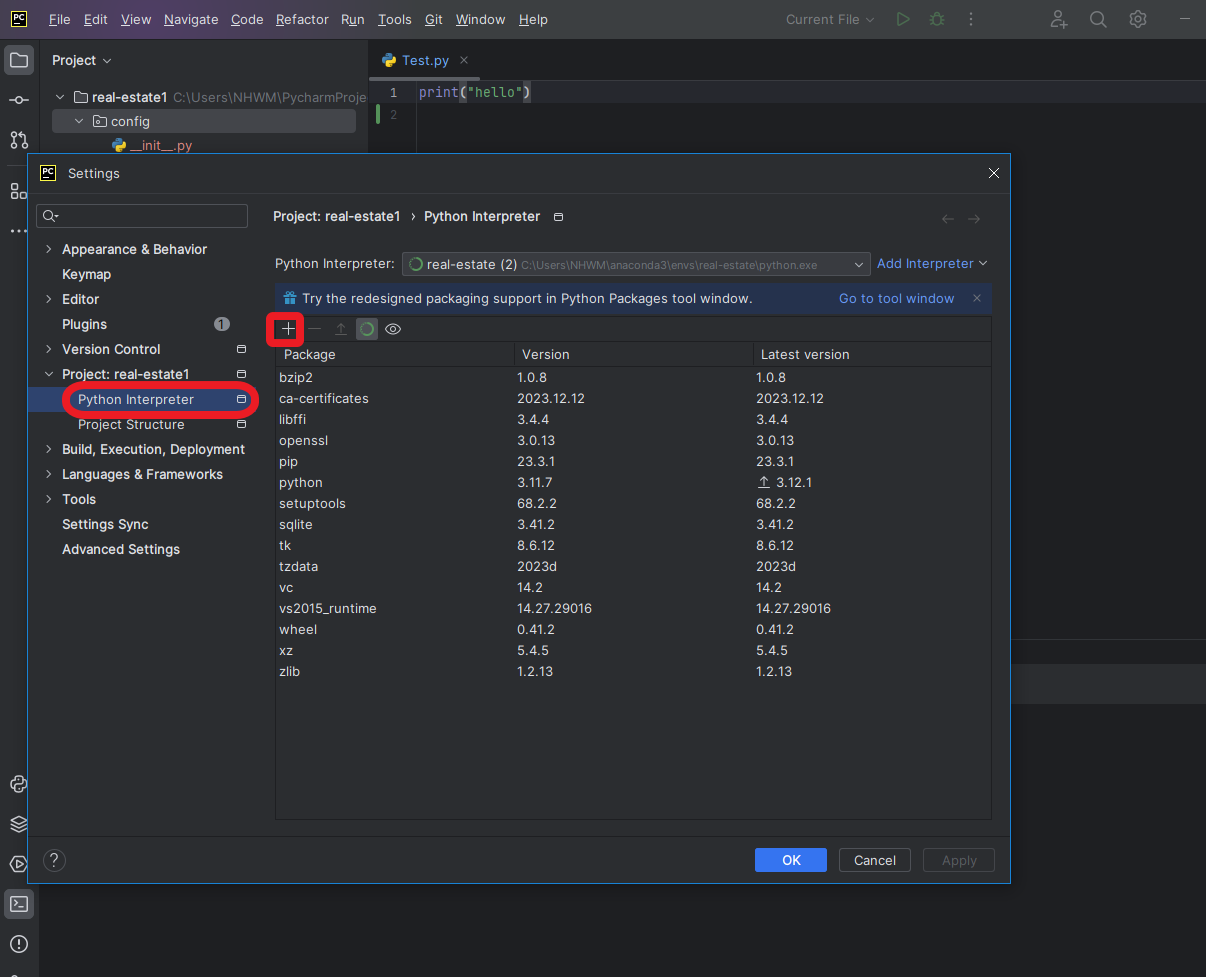This screenshot has height=977, width=1206.
Task: Open Search Everywhere magnifier icon
Action: point(1098,19)
